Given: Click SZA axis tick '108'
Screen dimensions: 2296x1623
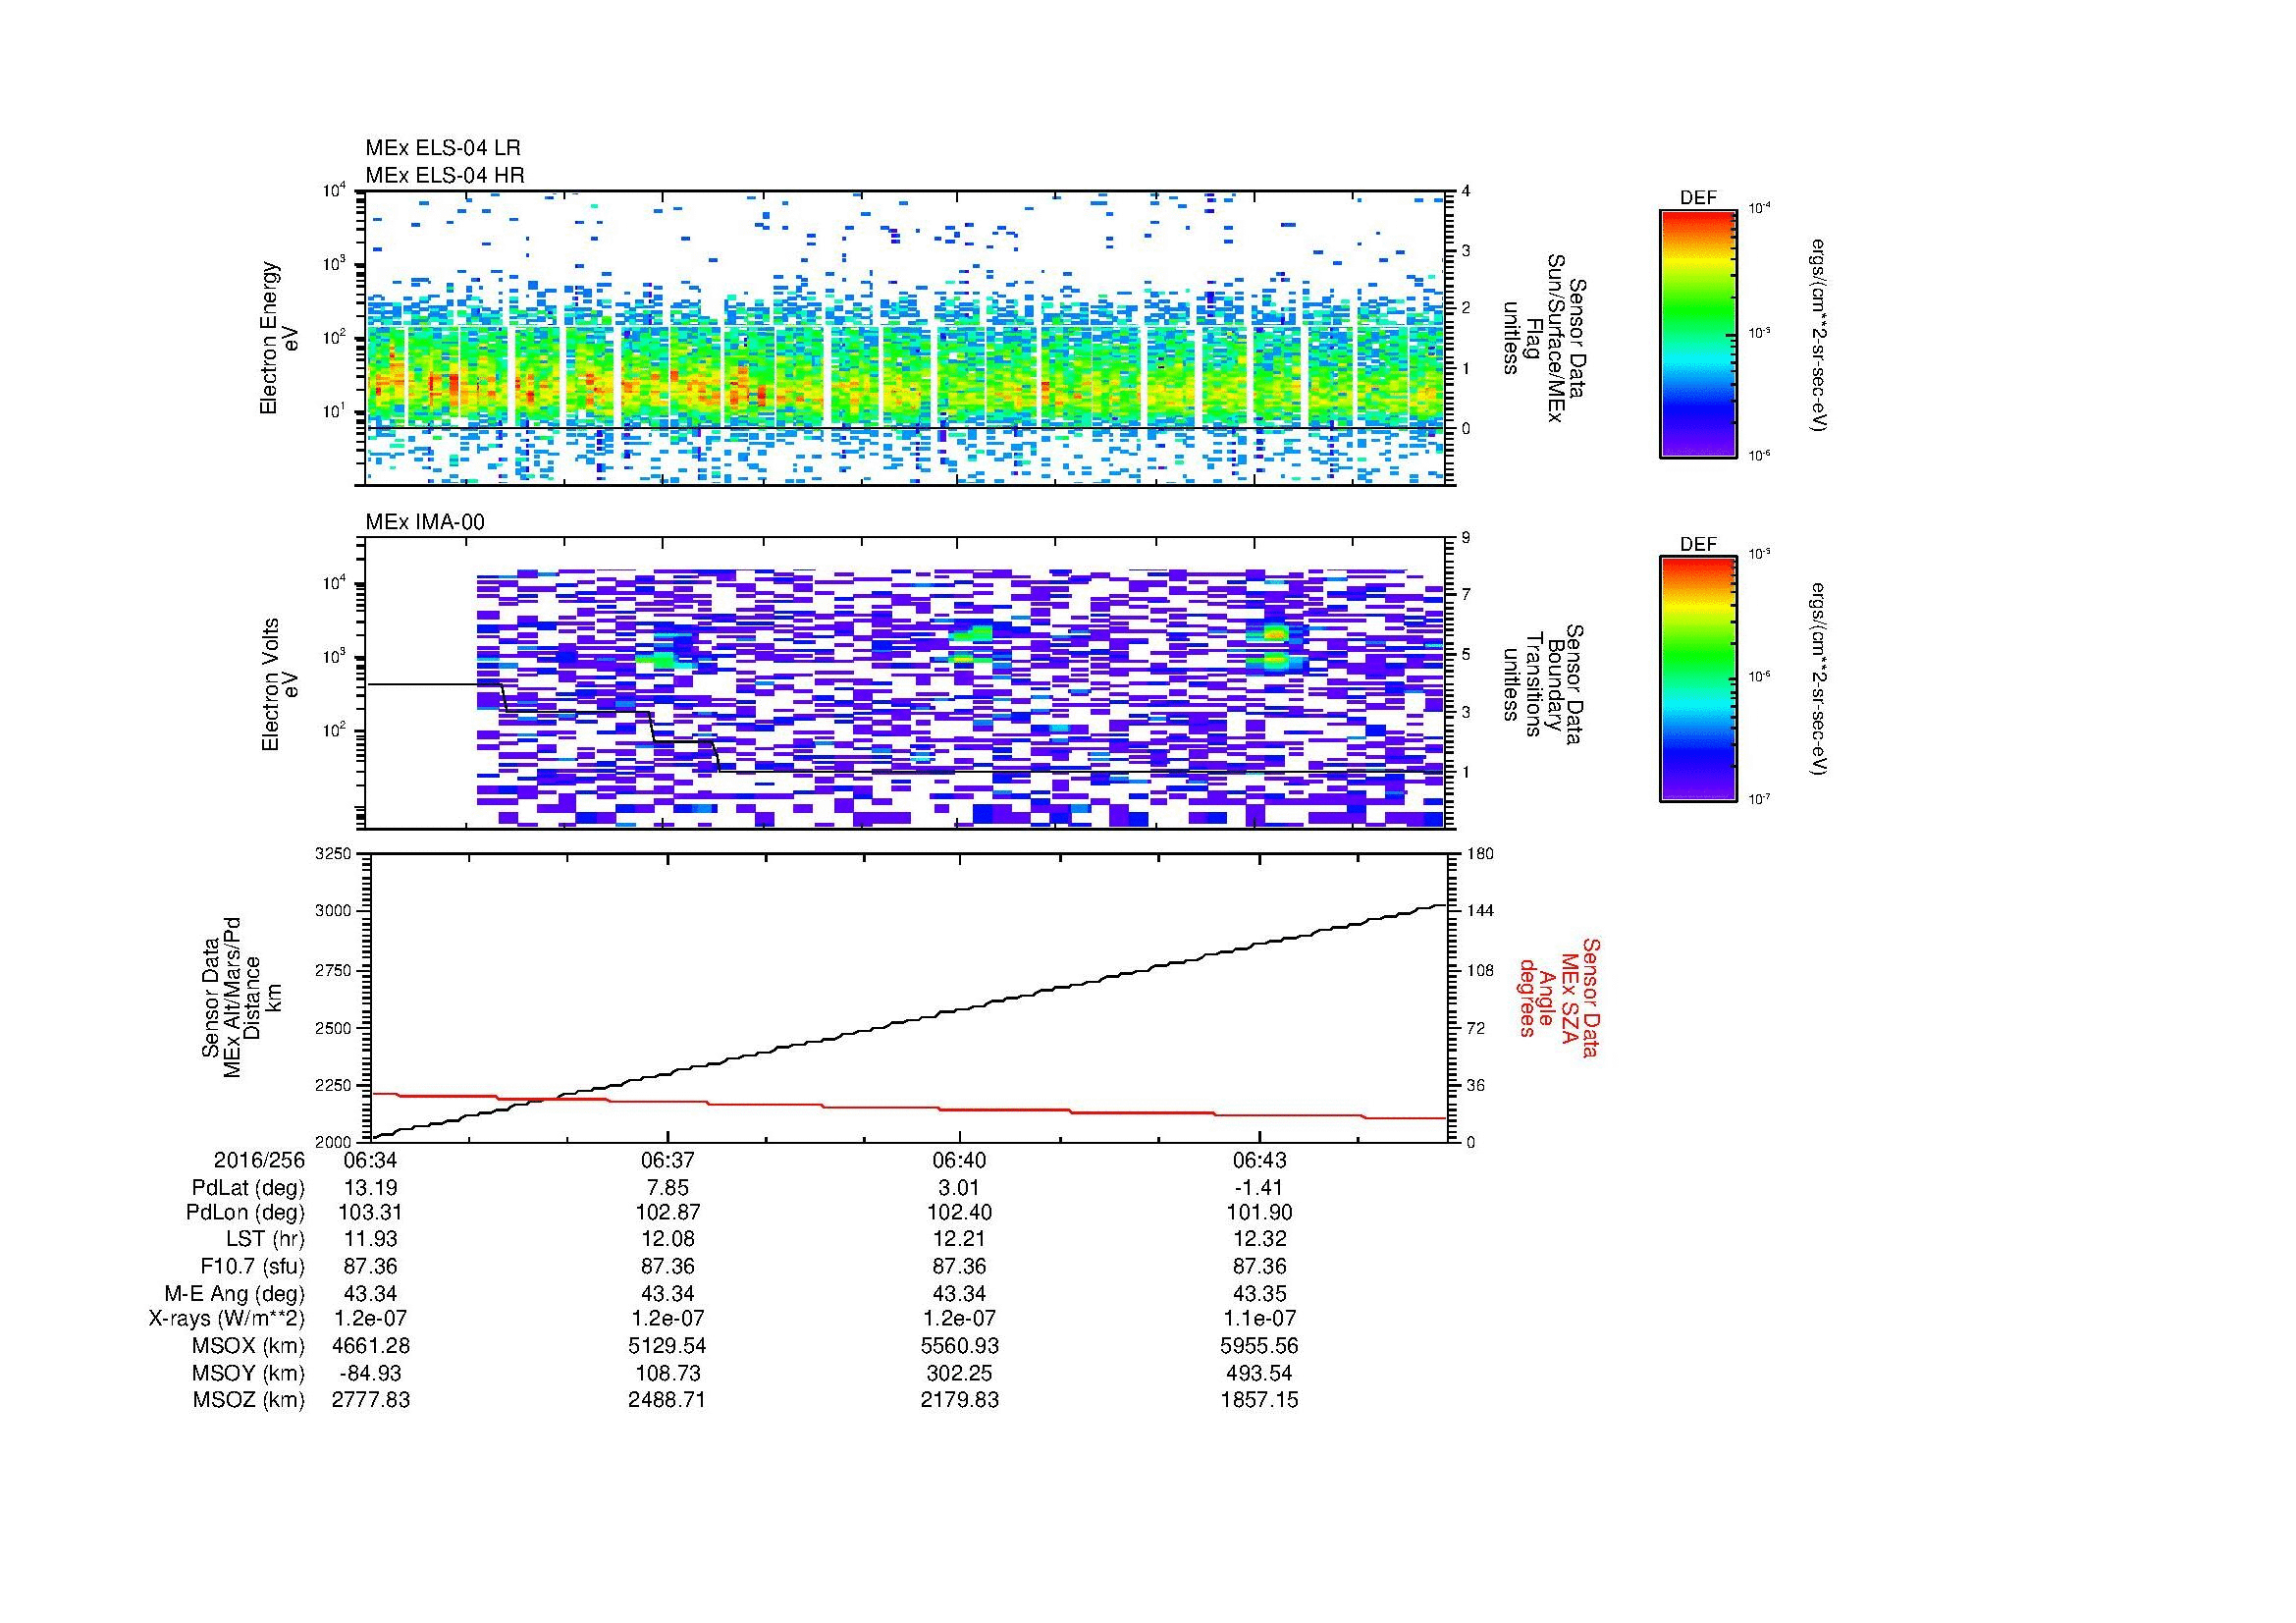Looking at the screenshot, I should pyautogui.click(x=1479, y=970).
